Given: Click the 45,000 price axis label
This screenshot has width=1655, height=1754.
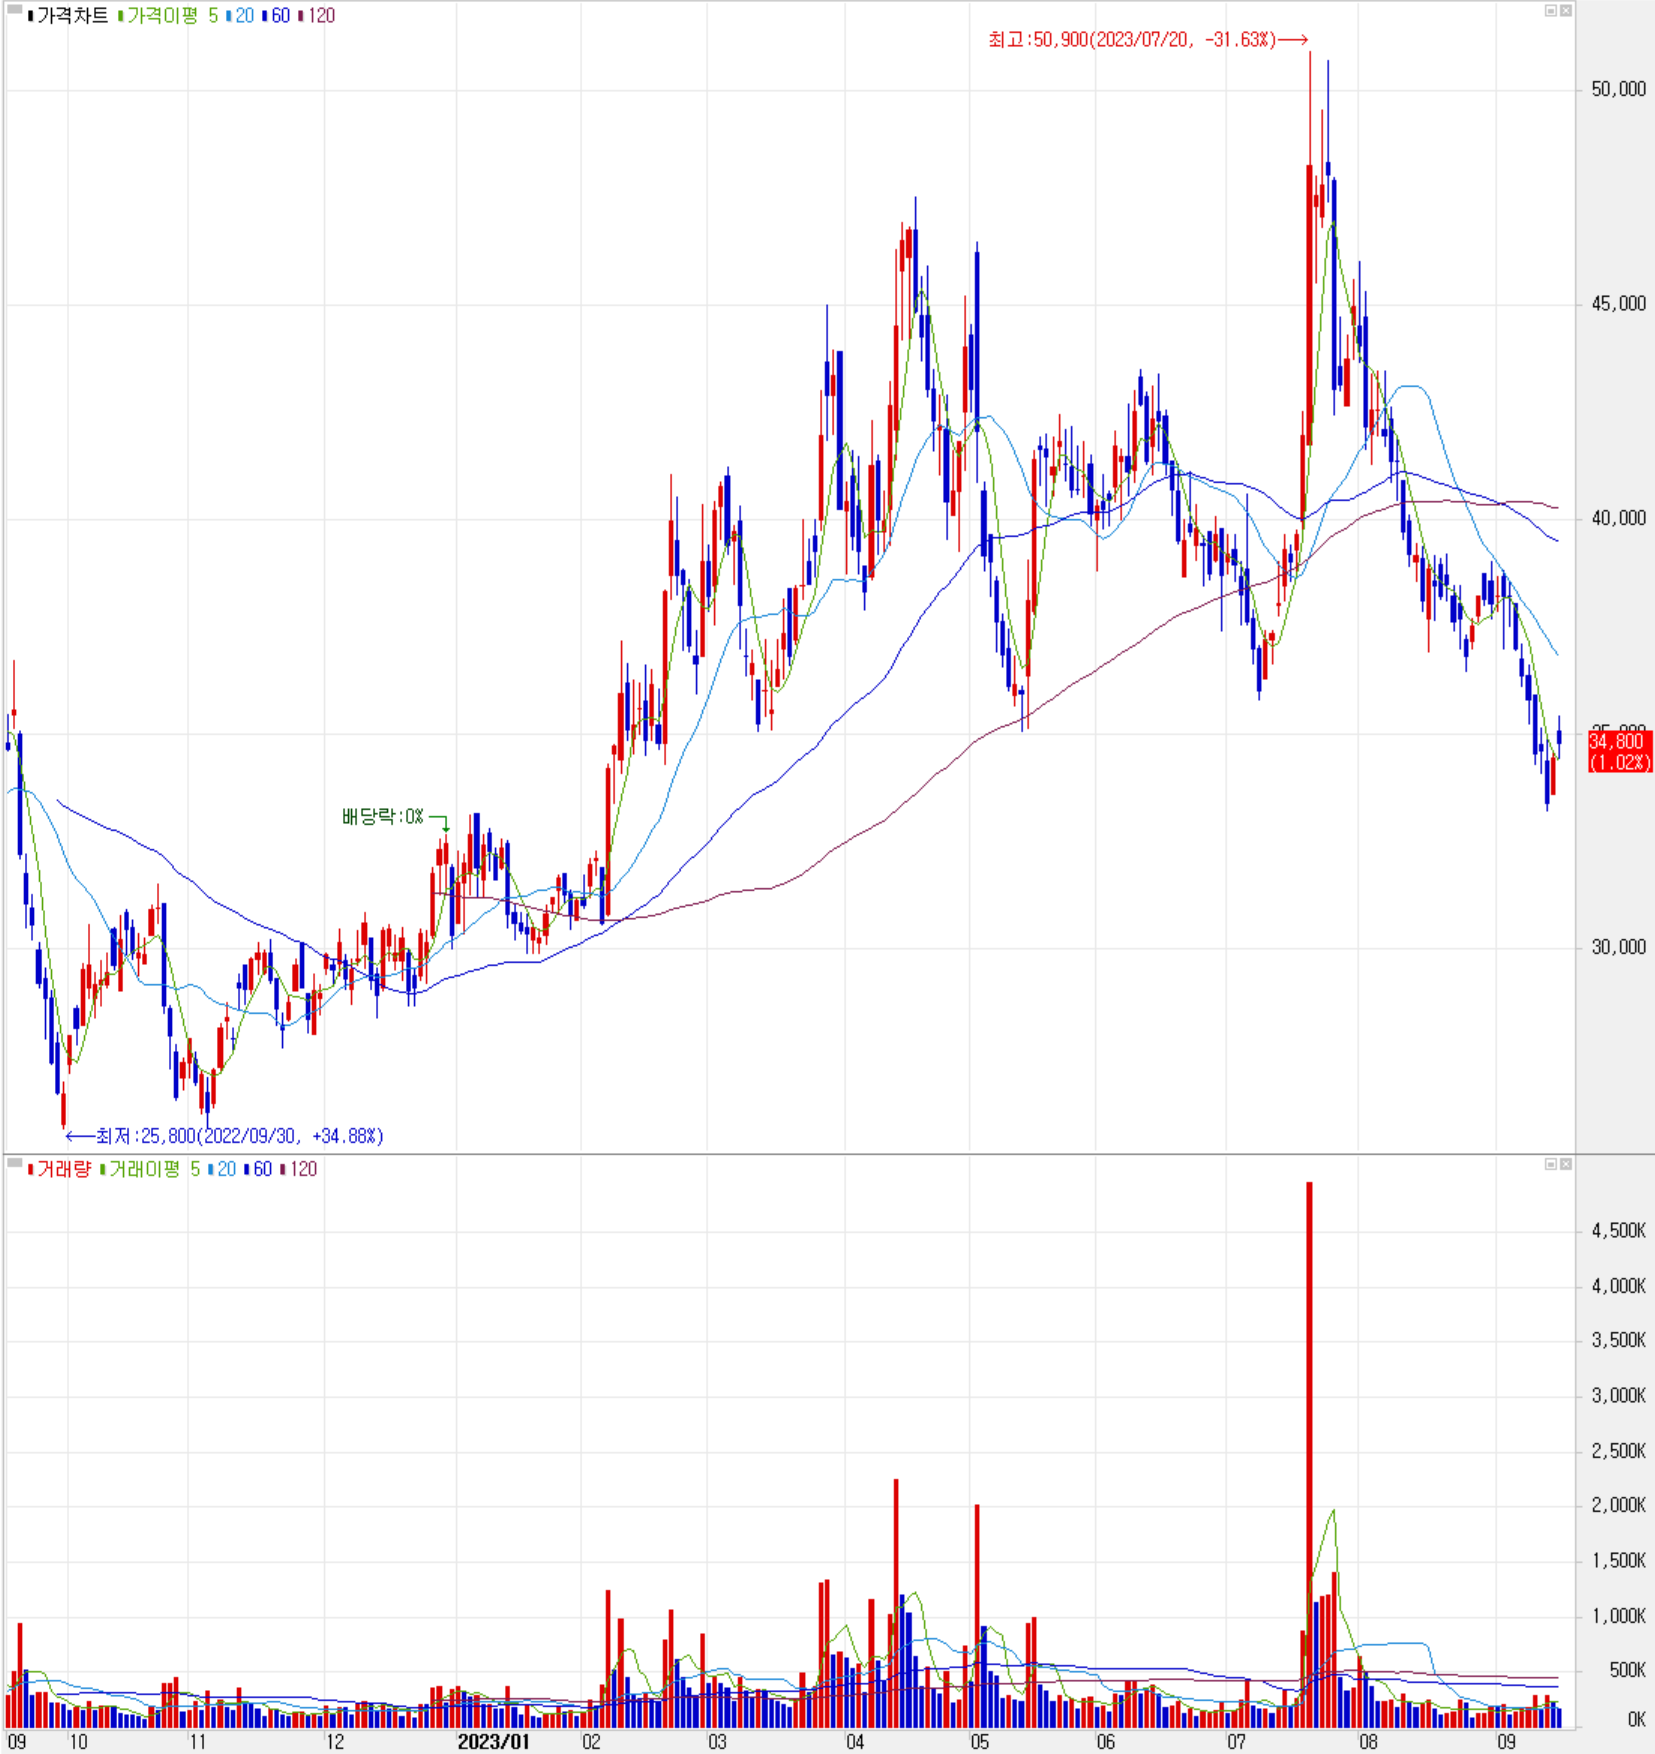Looking at the screenshot, I should coord(1618,304).
